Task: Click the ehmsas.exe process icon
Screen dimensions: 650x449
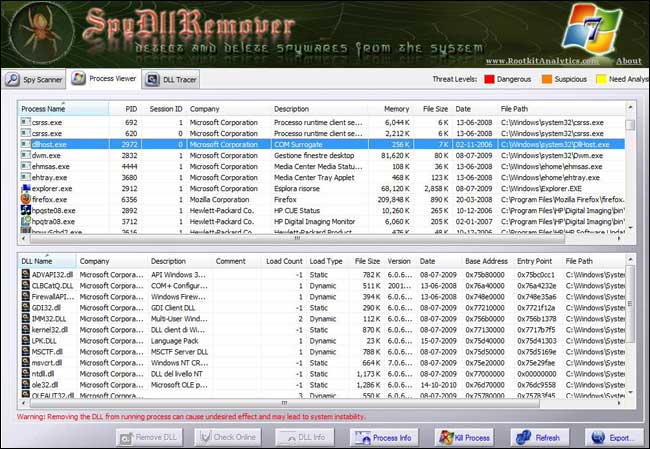Action: pyautogui.click(x=26, y=166)
